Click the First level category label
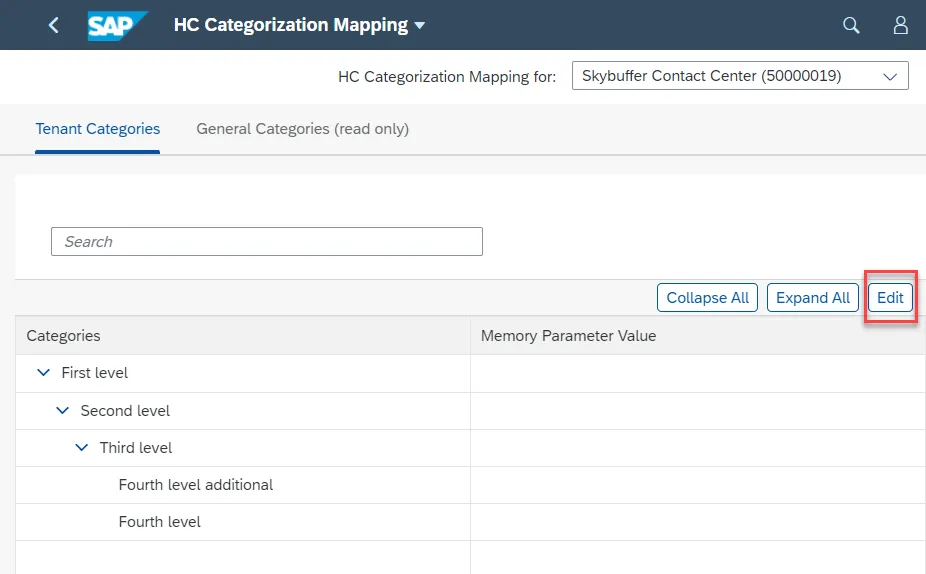The image size is (926, 574). pos(94,373)
